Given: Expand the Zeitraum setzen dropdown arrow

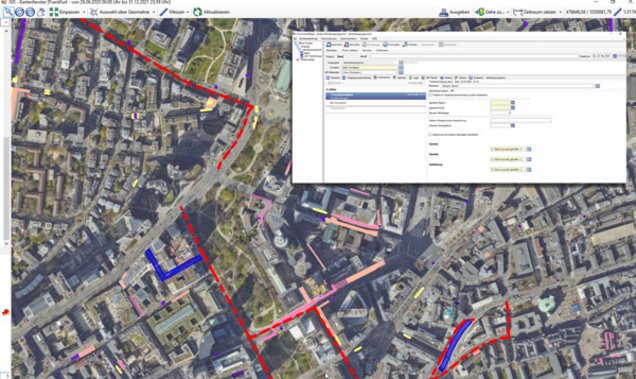Looking at the screenshot, I should [x=561, y=12].
